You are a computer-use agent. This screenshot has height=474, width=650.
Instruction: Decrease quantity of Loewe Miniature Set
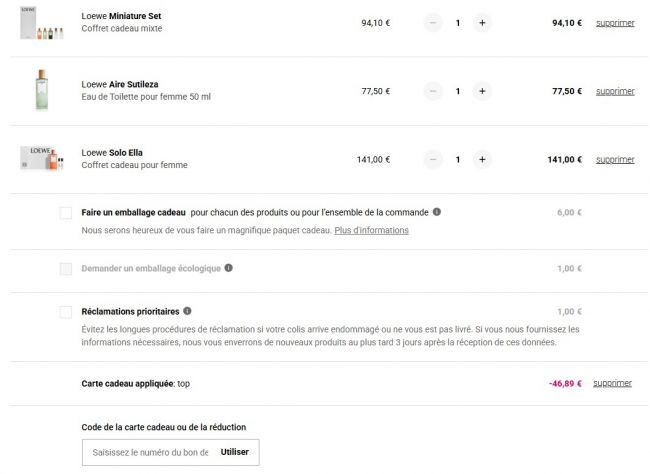(x=433, y=23)
